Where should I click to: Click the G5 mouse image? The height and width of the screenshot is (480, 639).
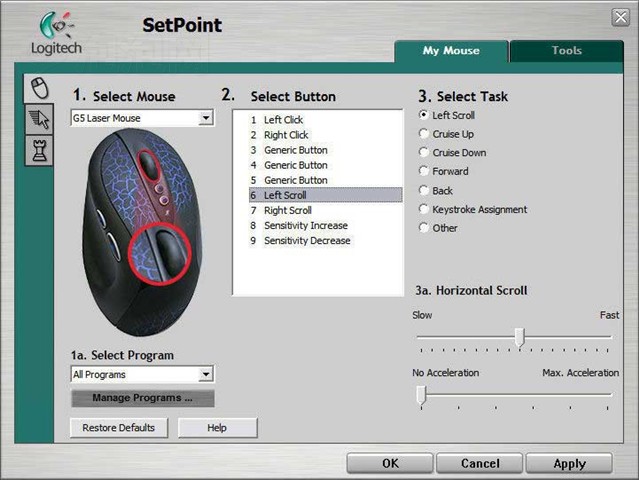click(x=141, y=232)
